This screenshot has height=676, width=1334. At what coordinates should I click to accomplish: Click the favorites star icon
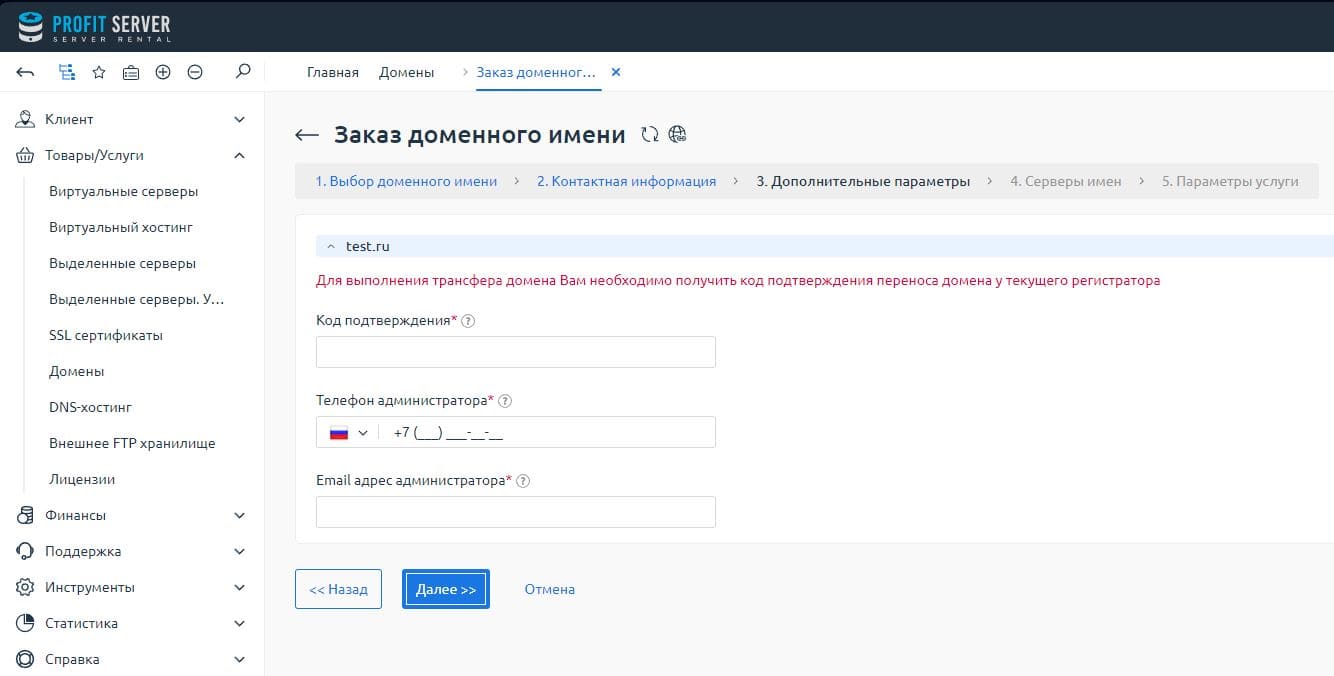coord(99,72)
